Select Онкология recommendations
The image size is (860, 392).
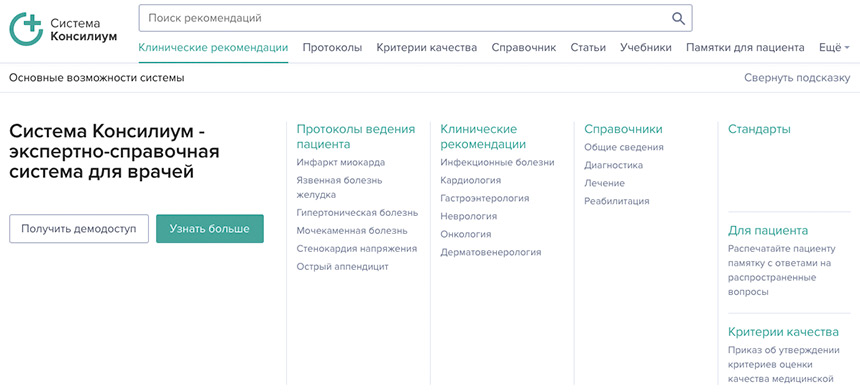click(466, 234)
